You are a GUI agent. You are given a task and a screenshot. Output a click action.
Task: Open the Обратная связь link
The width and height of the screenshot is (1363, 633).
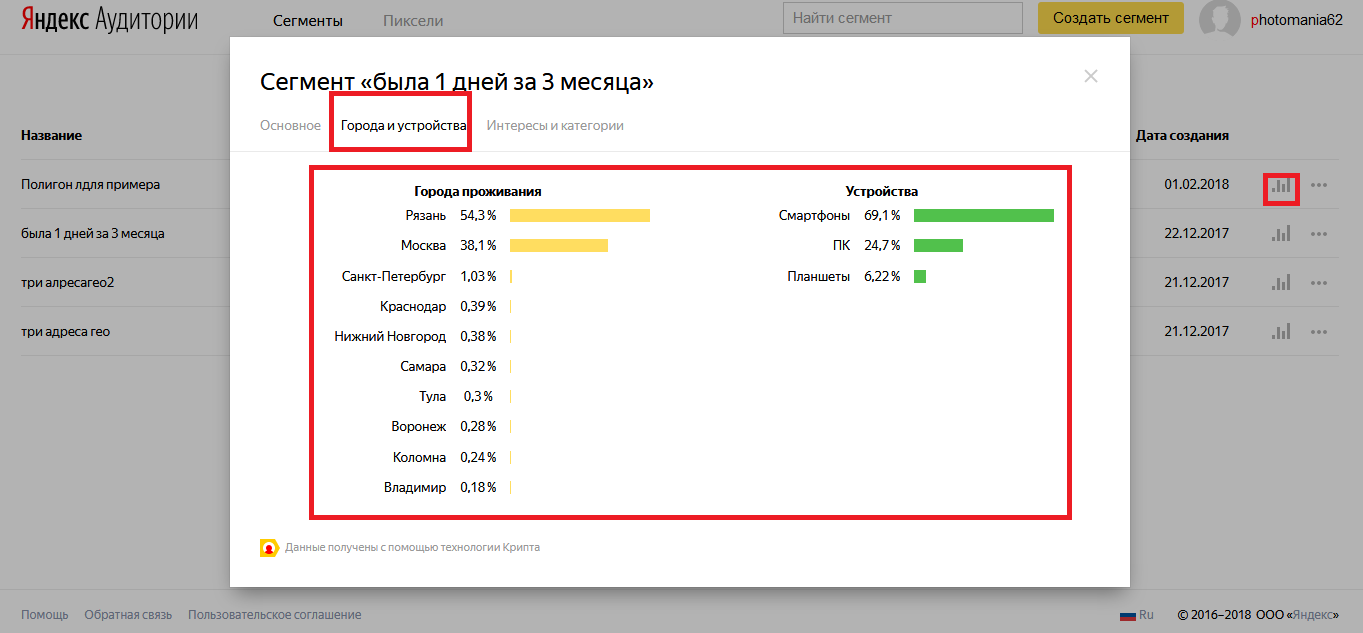coord(128,615)
